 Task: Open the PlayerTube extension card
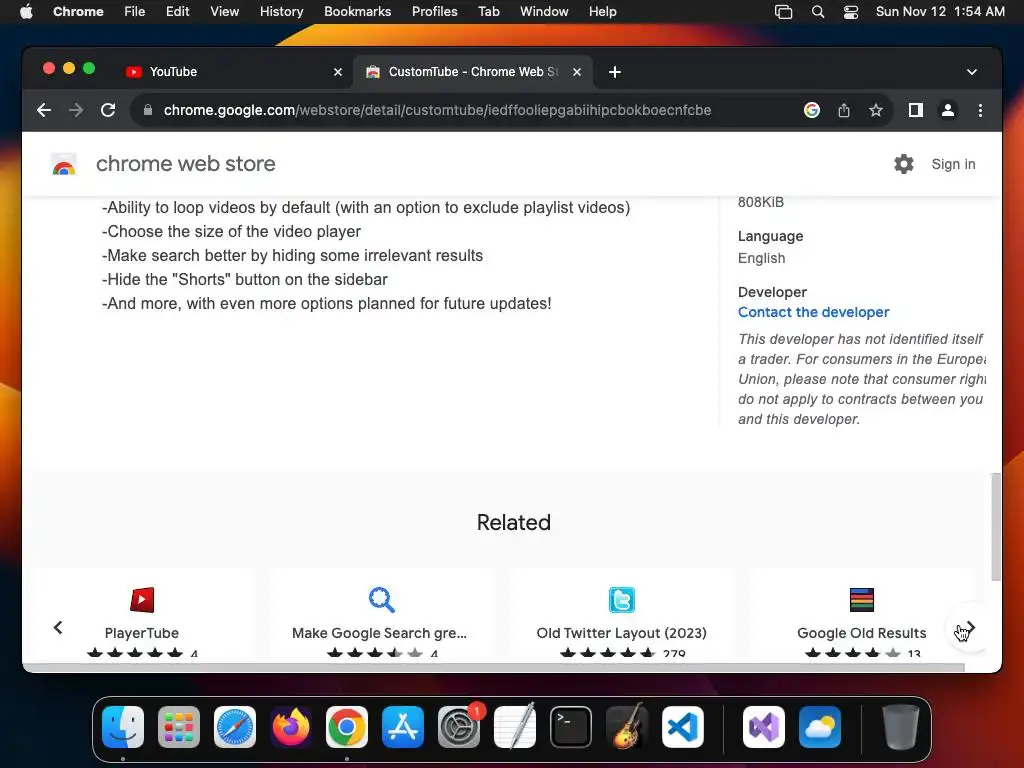click(x=142, y=615)
